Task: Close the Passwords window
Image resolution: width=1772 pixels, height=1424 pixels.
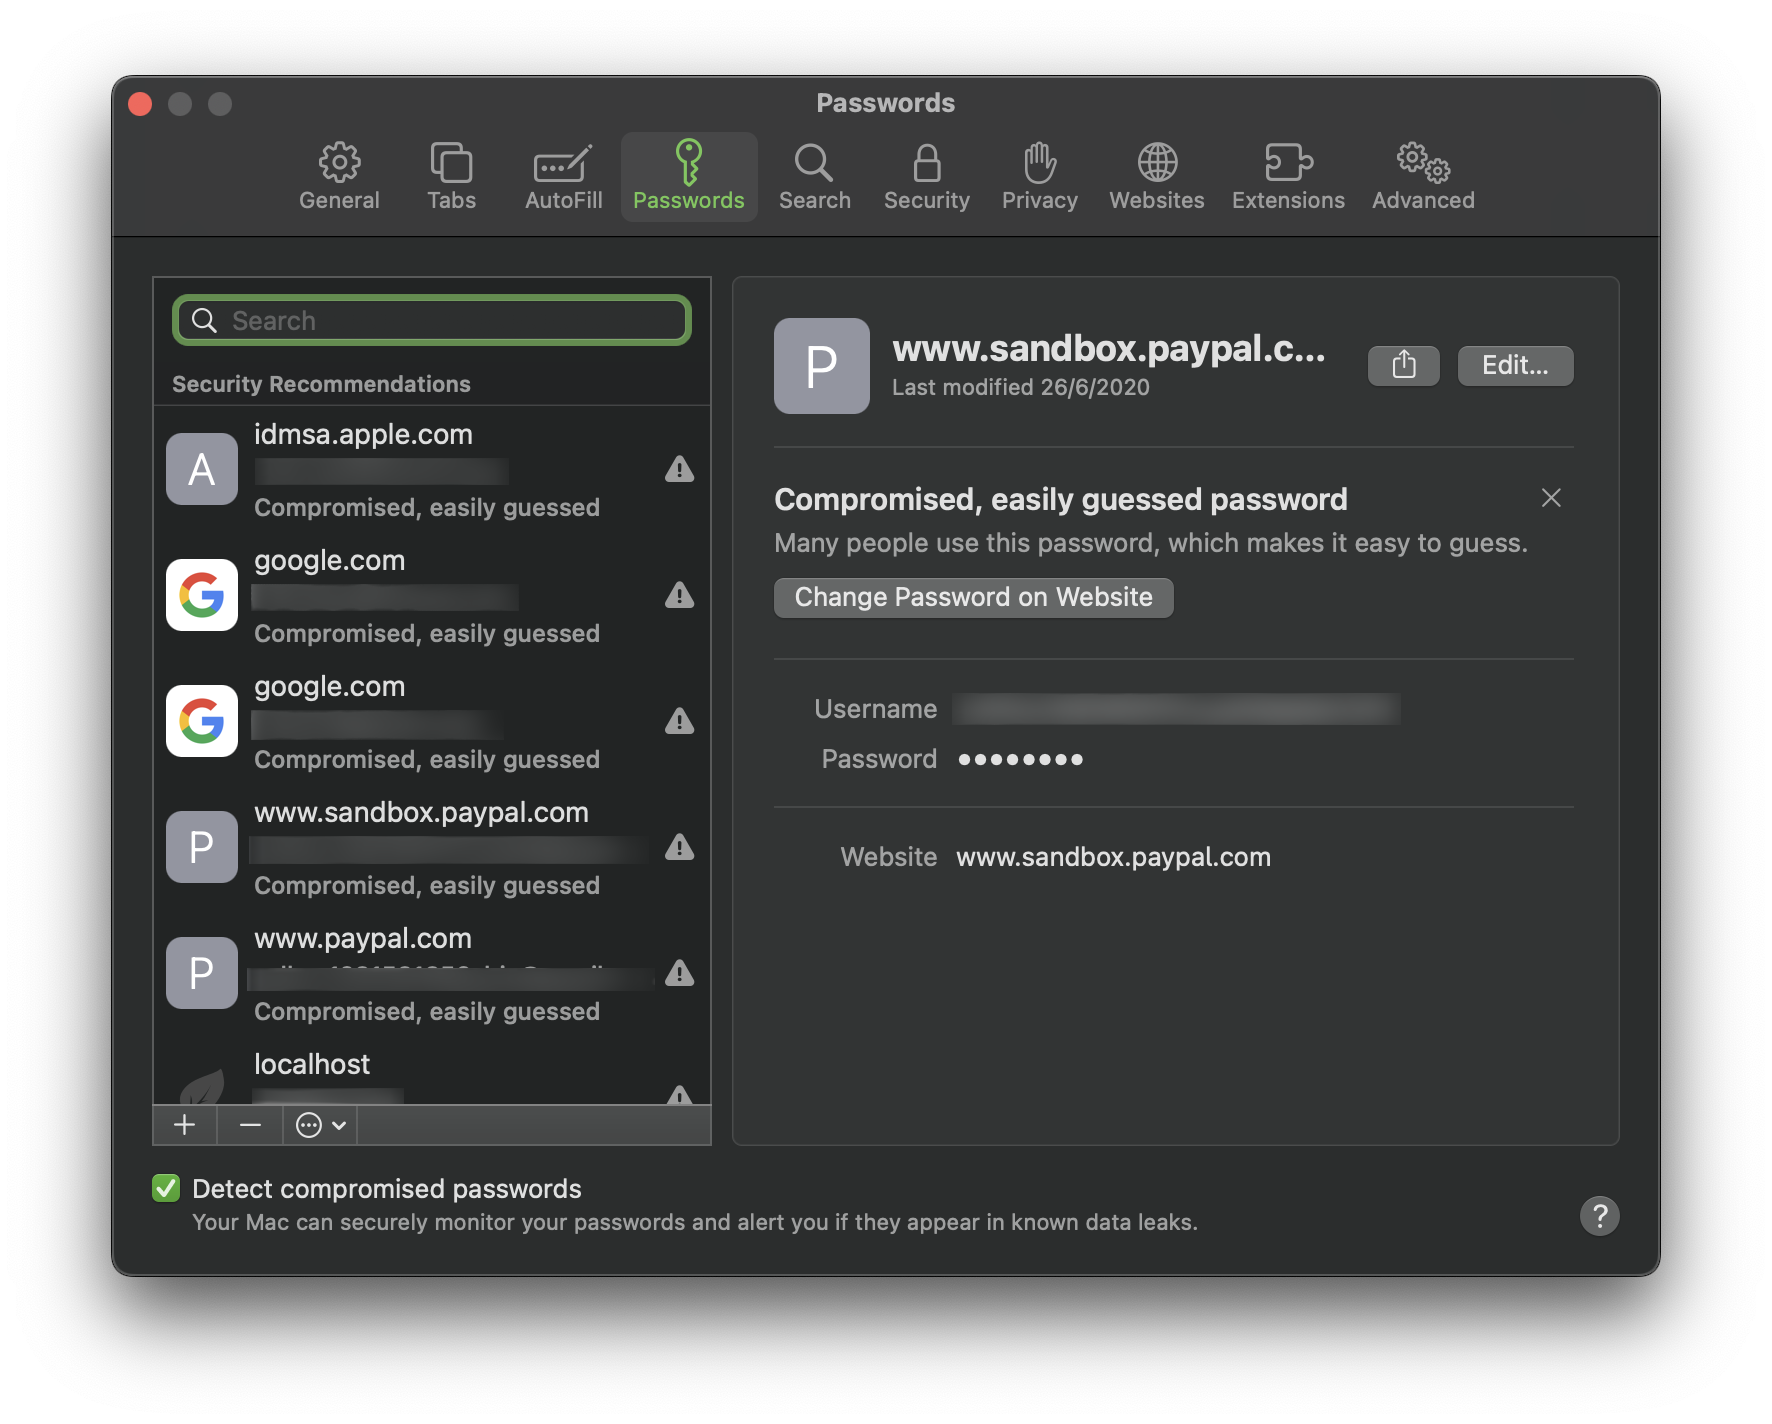Action: 140,104
